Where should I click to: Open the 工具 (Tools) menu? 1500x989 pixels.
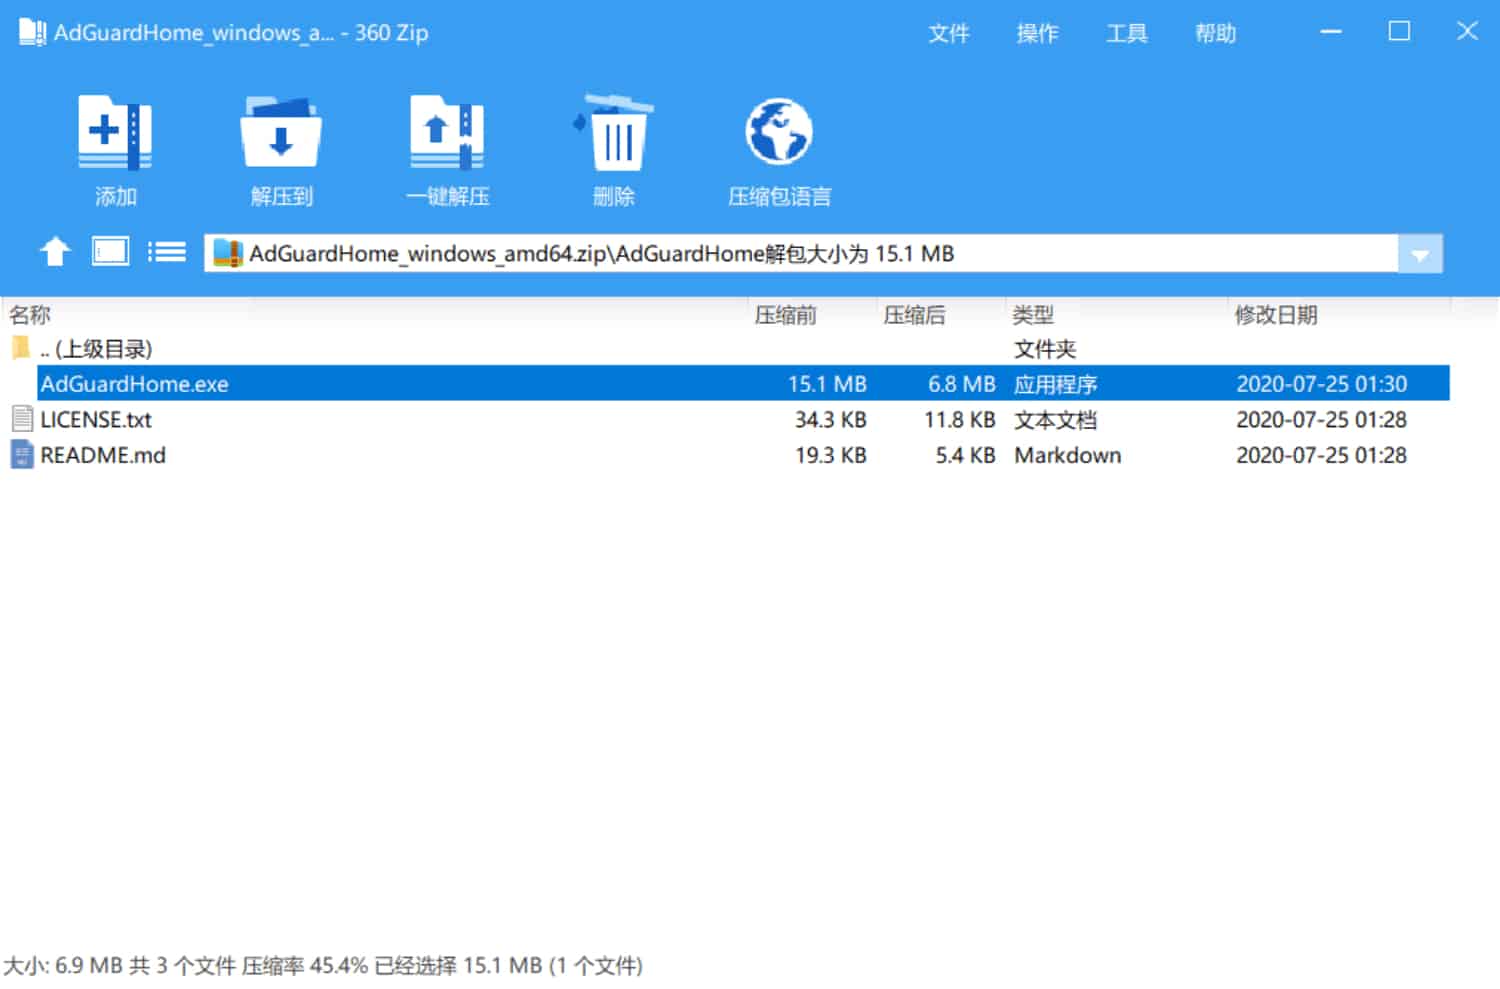[x=1127, y=33]
